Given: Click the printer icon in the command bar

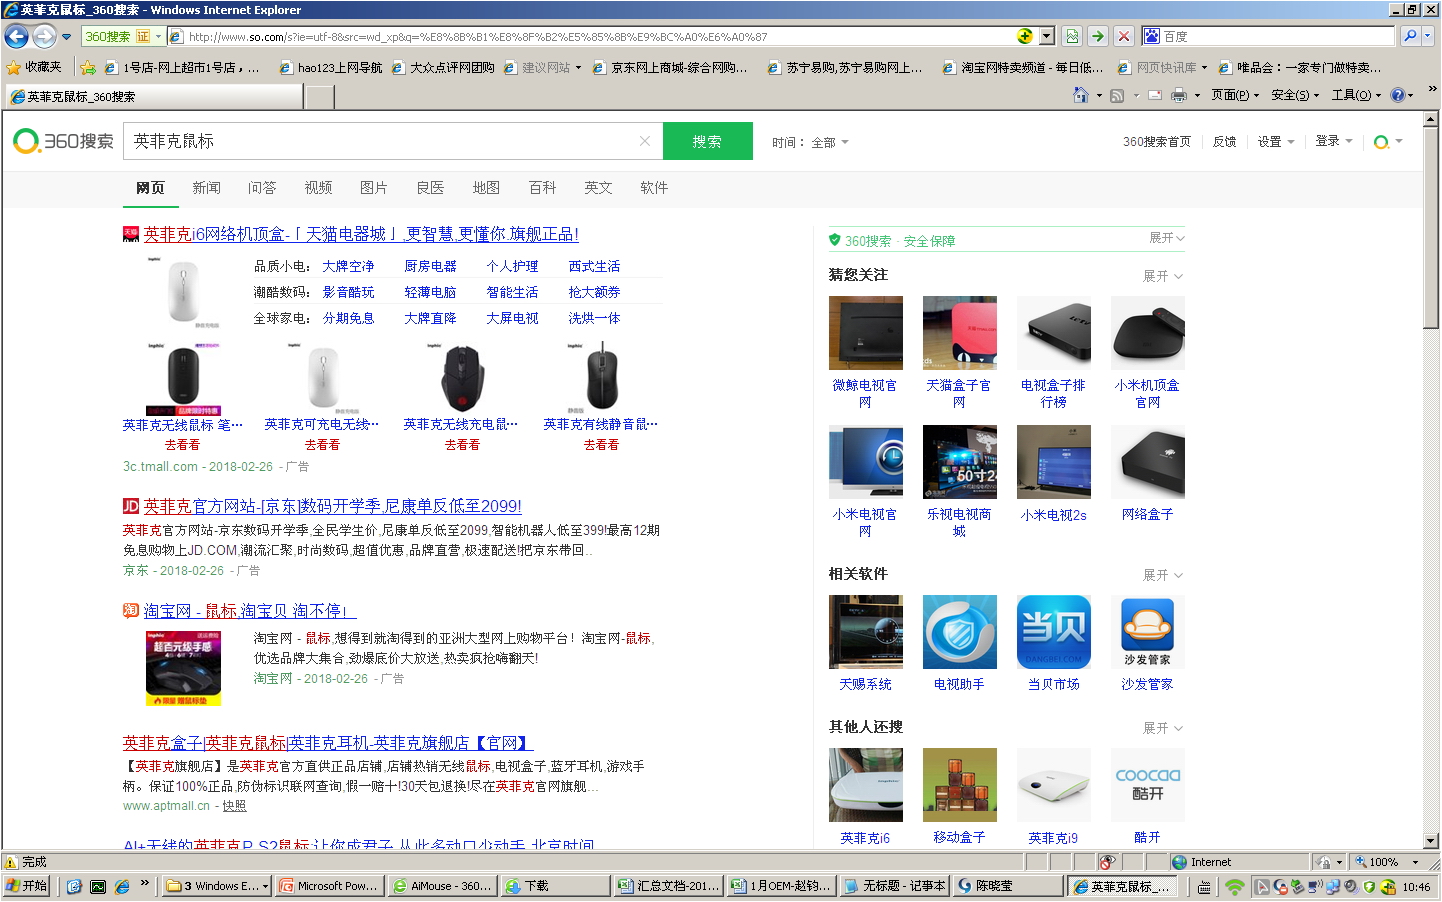Looking at the screenshot, I should (1179, 95).
